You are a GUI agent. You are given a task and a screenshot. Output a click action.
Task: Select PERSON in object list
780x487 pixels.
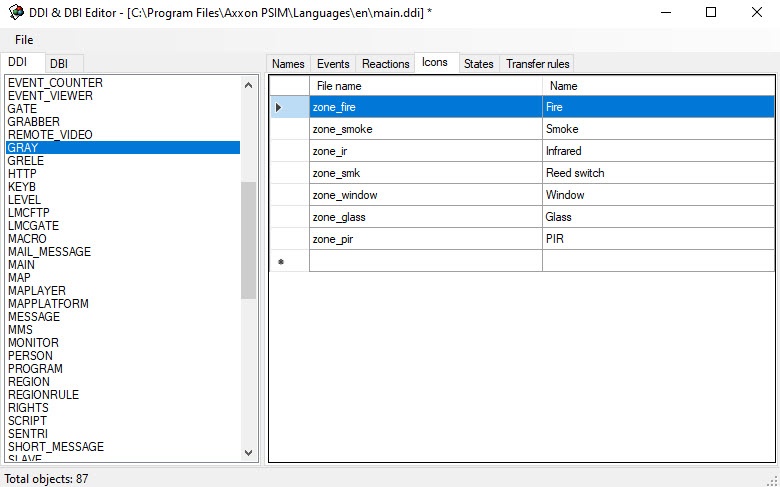tap(123, 356)
